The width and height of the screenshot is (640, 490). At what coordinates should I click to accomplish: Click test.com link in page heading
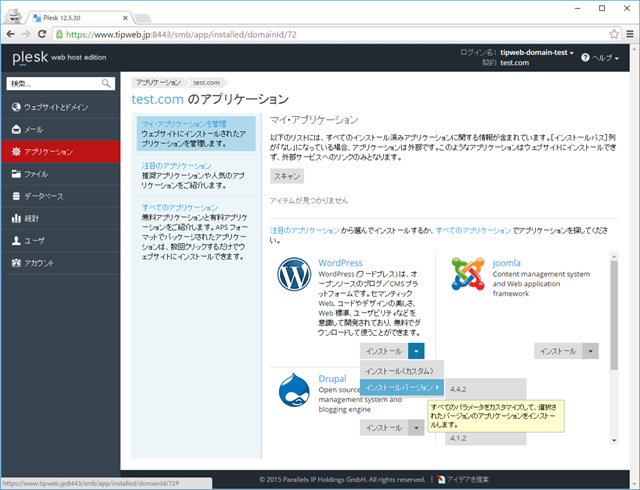157,99
